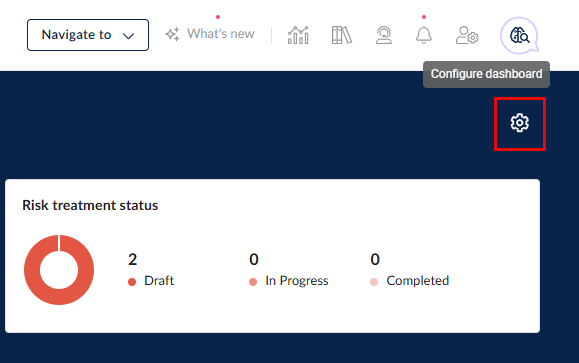Click the sparkle icon beside What's new
The width and height of the screenshot is (579, 363).
(172, 34)
